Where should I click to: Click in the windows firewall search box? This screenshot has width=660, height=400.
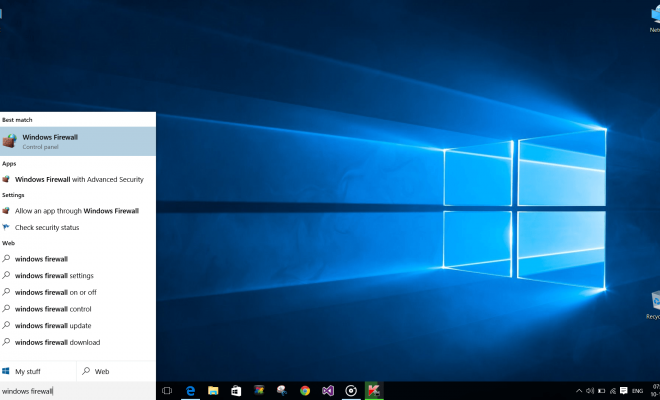click(78, 391)
